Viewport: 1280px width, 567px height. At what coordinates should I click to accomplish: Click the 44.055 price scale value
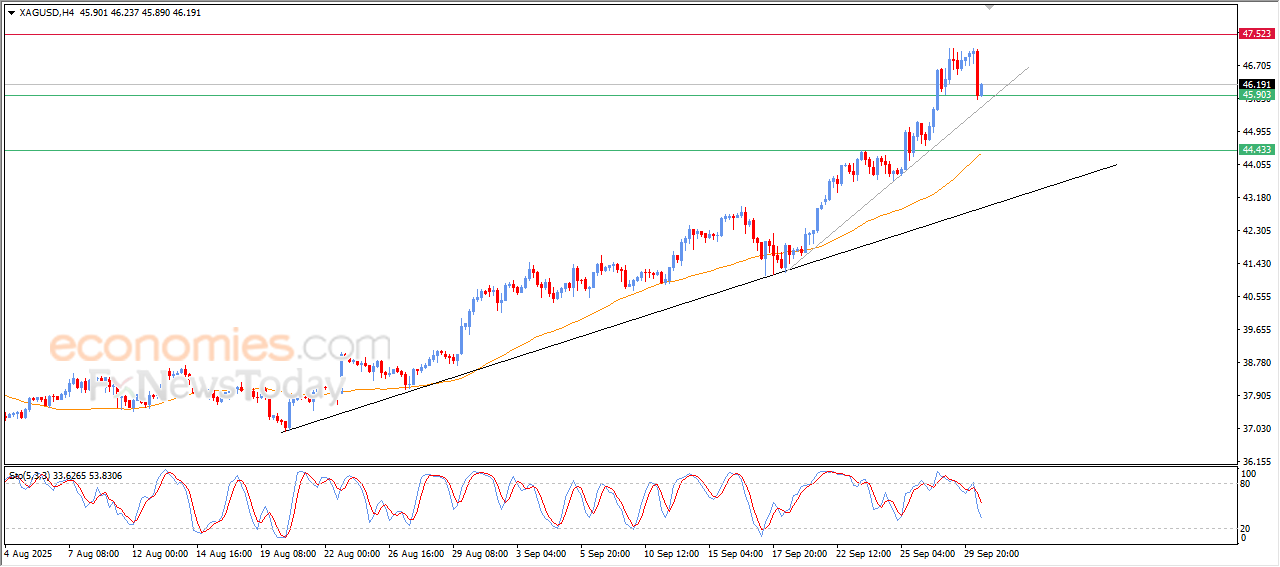coord(1255,165)
